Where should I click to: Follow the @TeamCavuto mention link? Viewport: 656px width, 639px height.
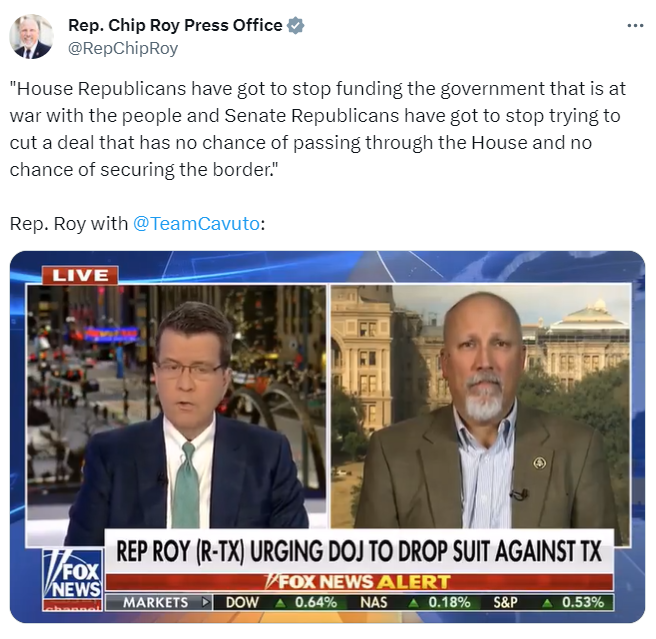[x=197, y=223]
